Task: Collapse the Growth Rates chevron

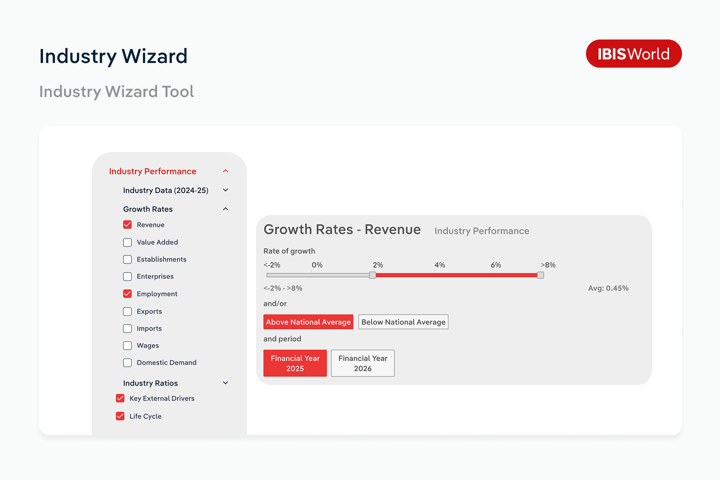Action: coord(225,209)
